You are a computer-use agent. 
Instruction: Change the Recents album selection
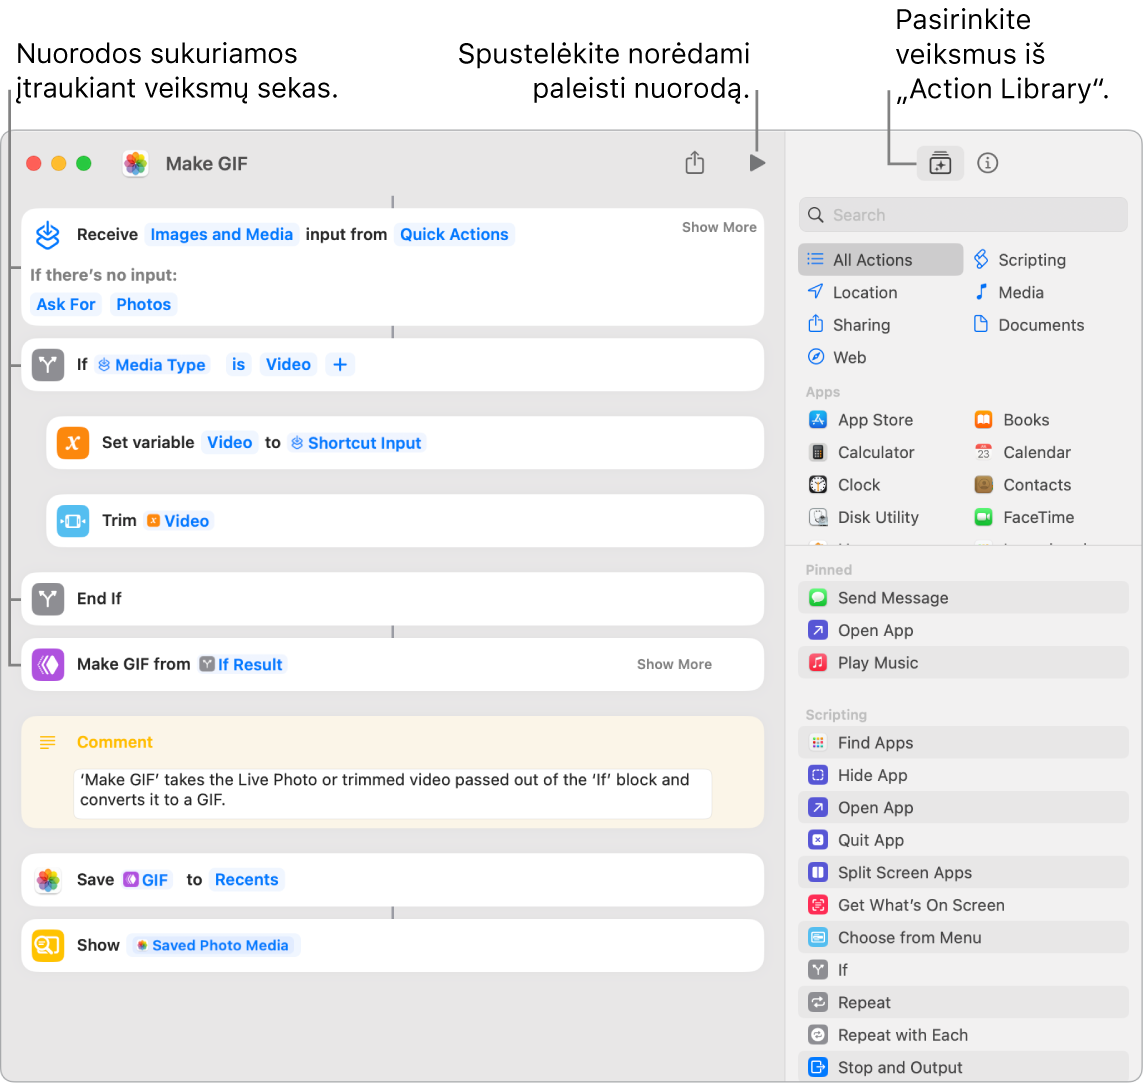(246, 880)
